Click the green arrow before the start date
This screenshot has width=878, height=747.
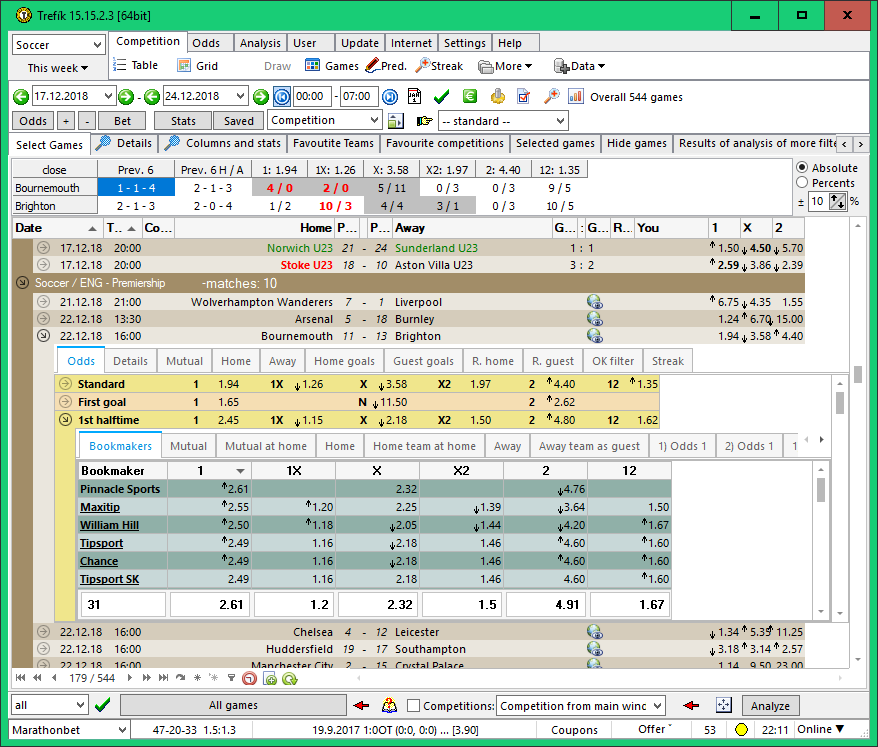click(22, 97)
